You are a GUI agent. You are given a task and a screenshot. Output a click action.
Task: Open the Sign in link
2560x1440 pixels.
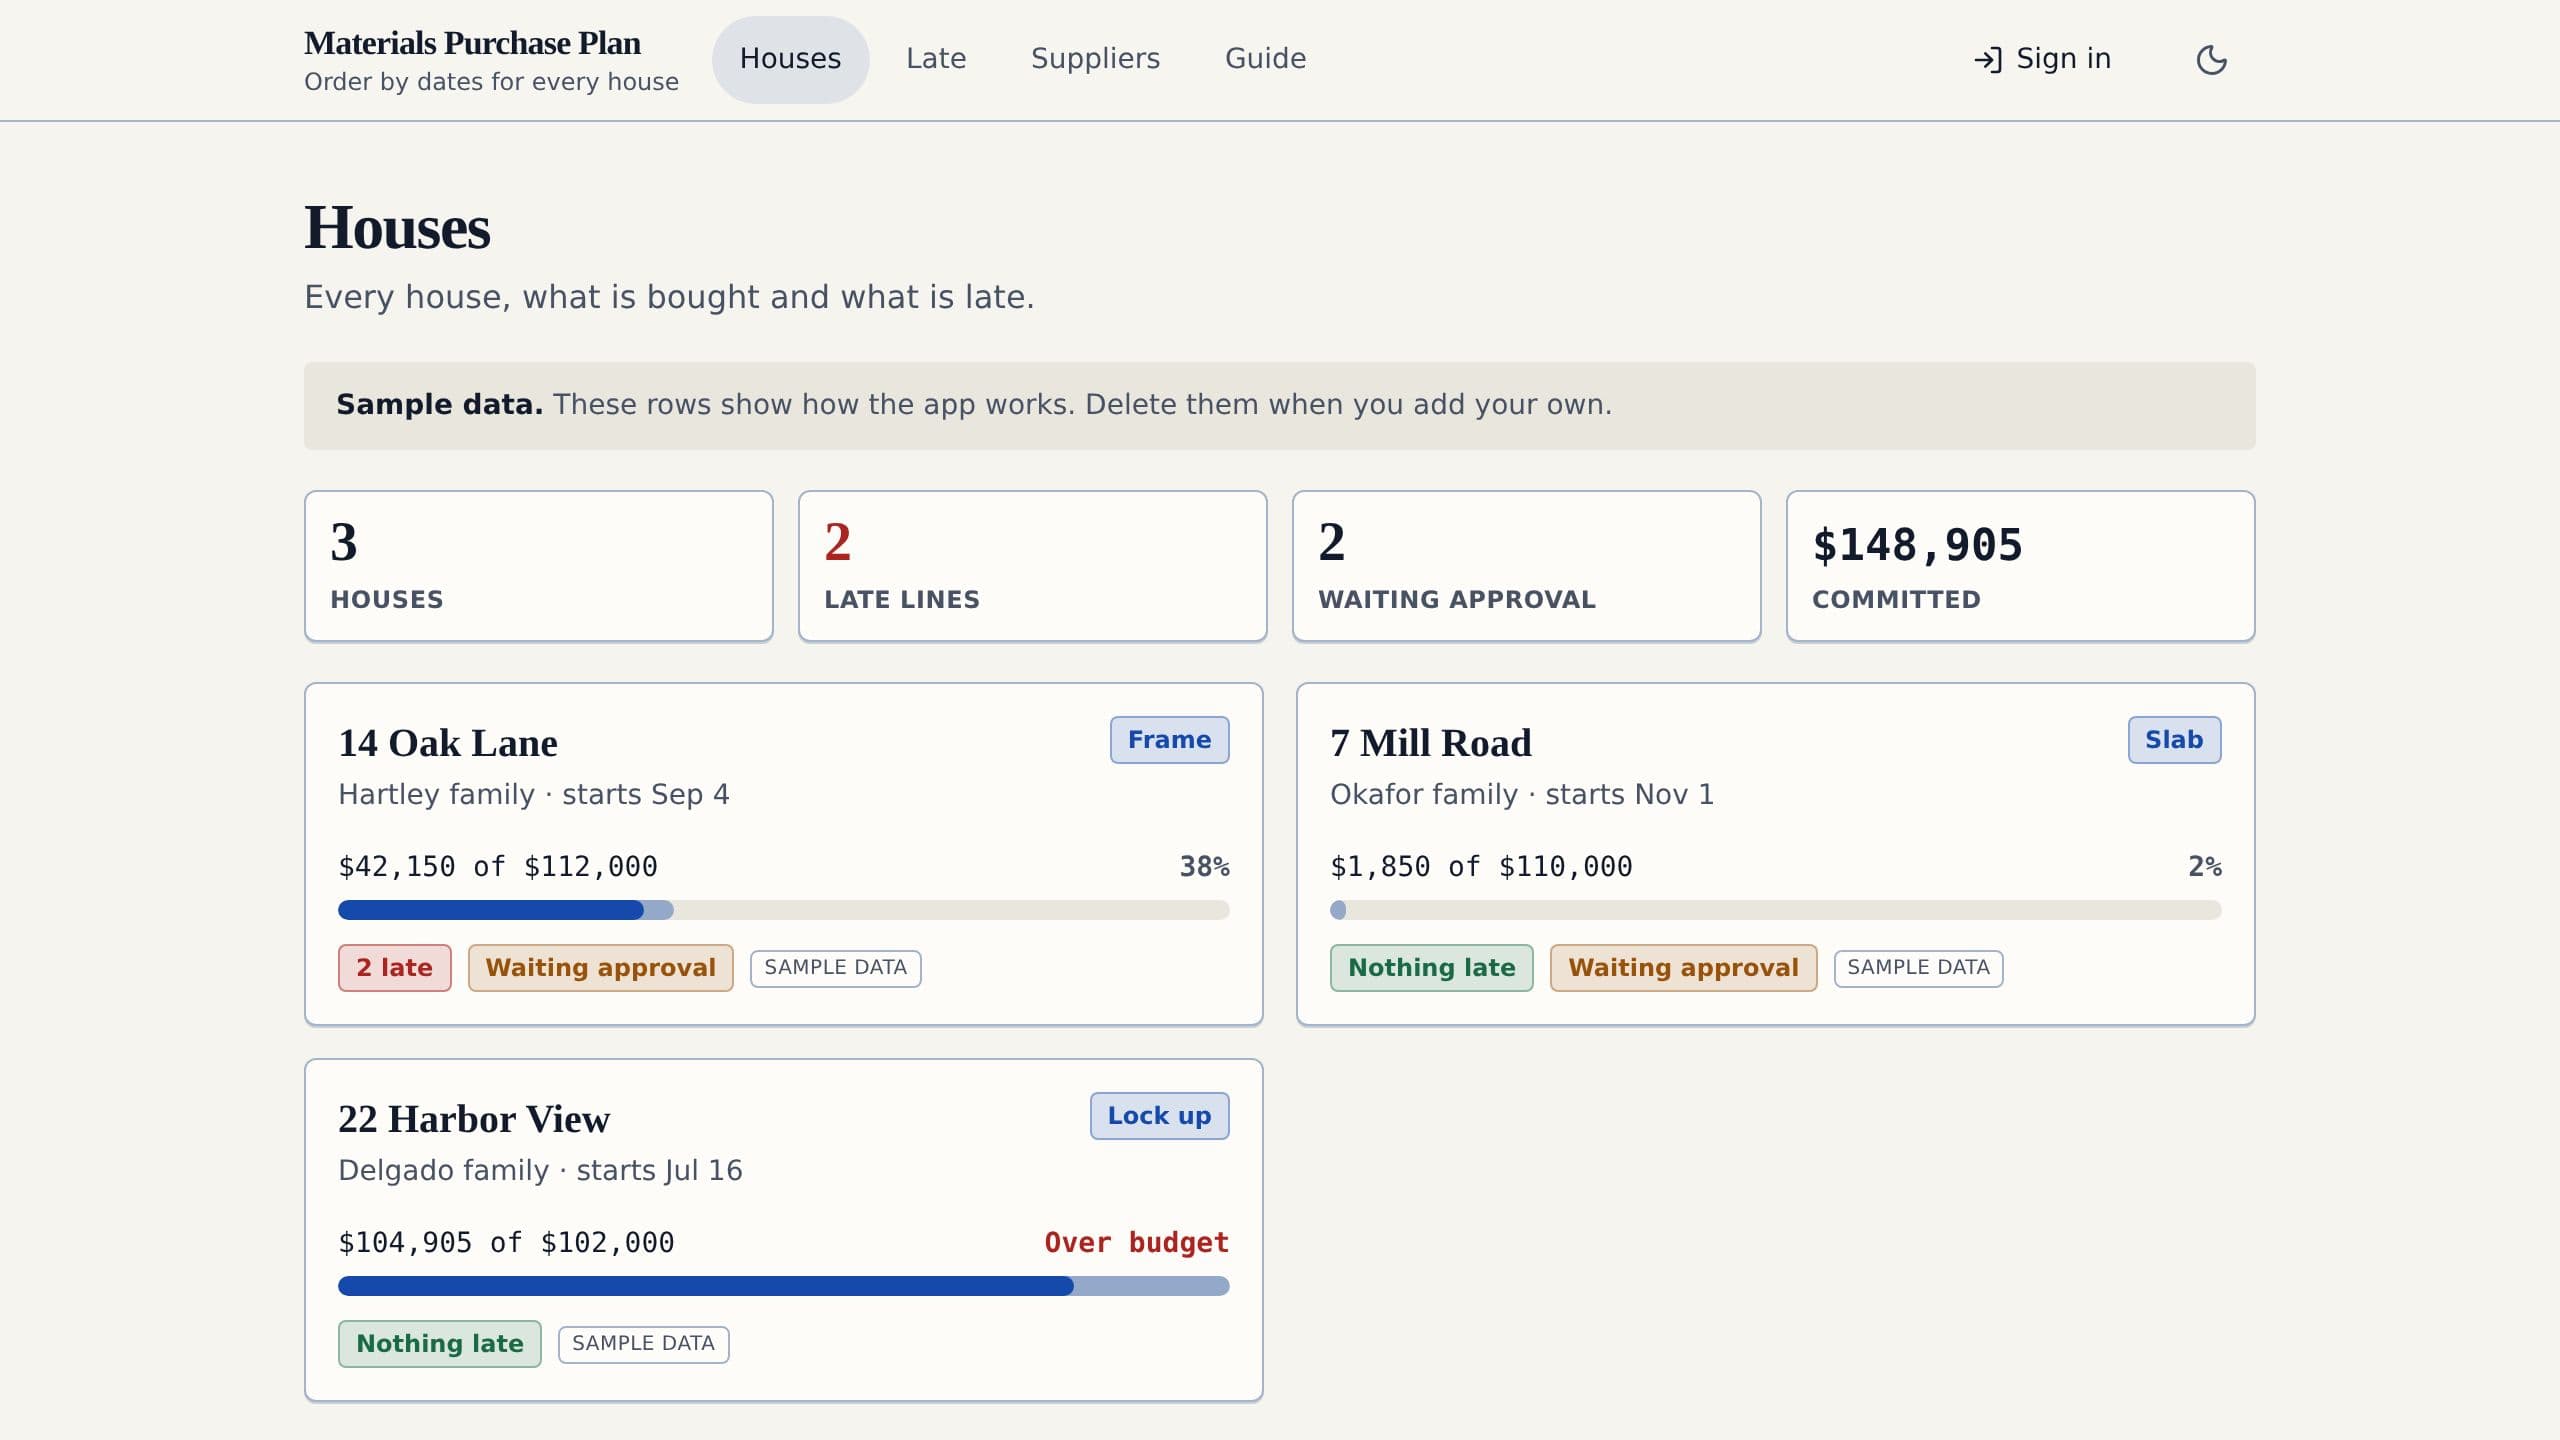click(x=2042, y=59)
